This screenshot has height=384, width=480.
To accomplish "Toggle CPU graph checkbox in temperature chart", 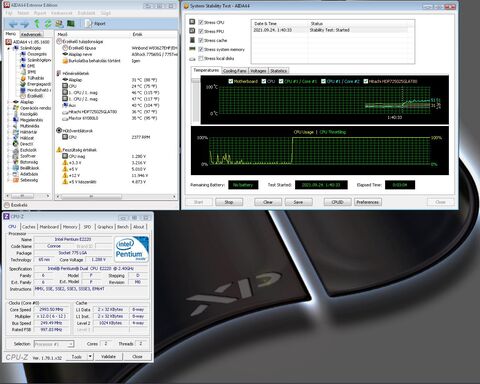I will point(264,81).
